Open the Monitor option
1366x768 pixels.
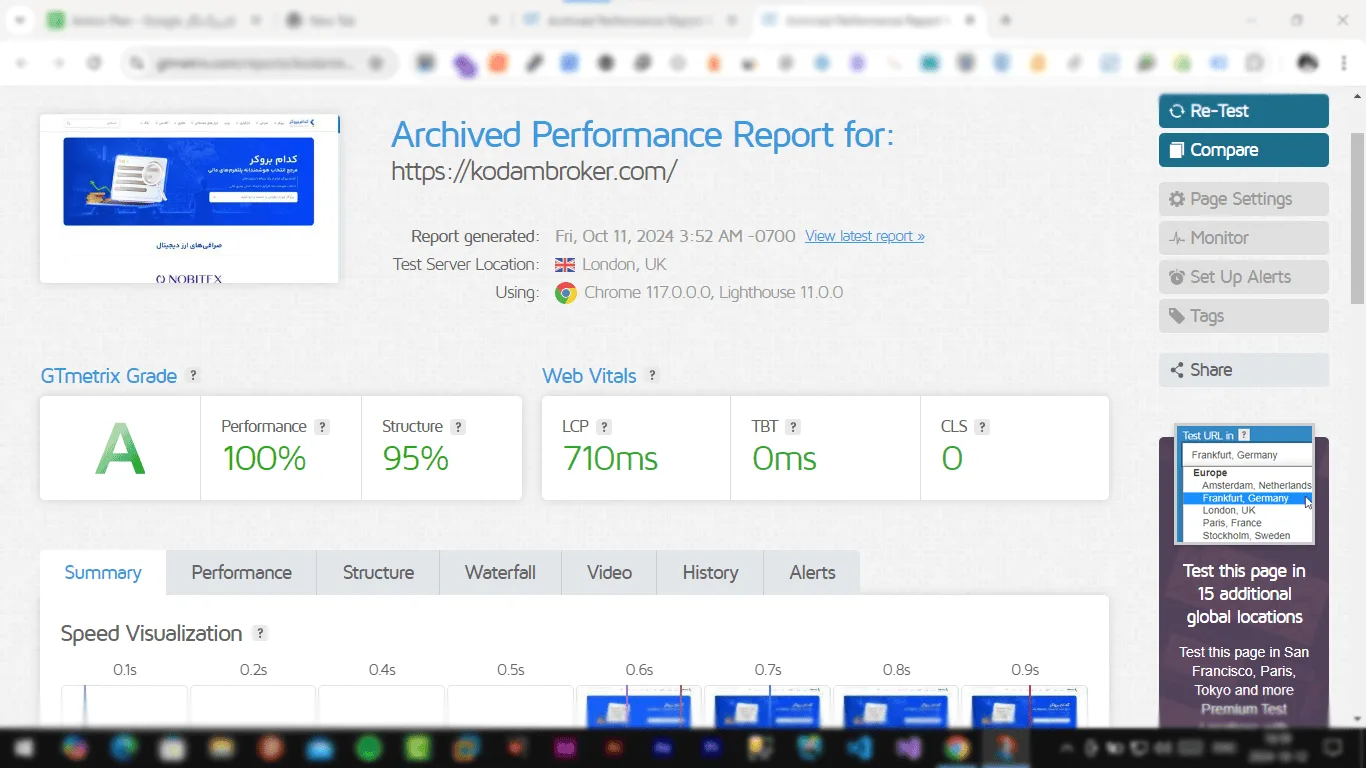tap(1243, 238)
